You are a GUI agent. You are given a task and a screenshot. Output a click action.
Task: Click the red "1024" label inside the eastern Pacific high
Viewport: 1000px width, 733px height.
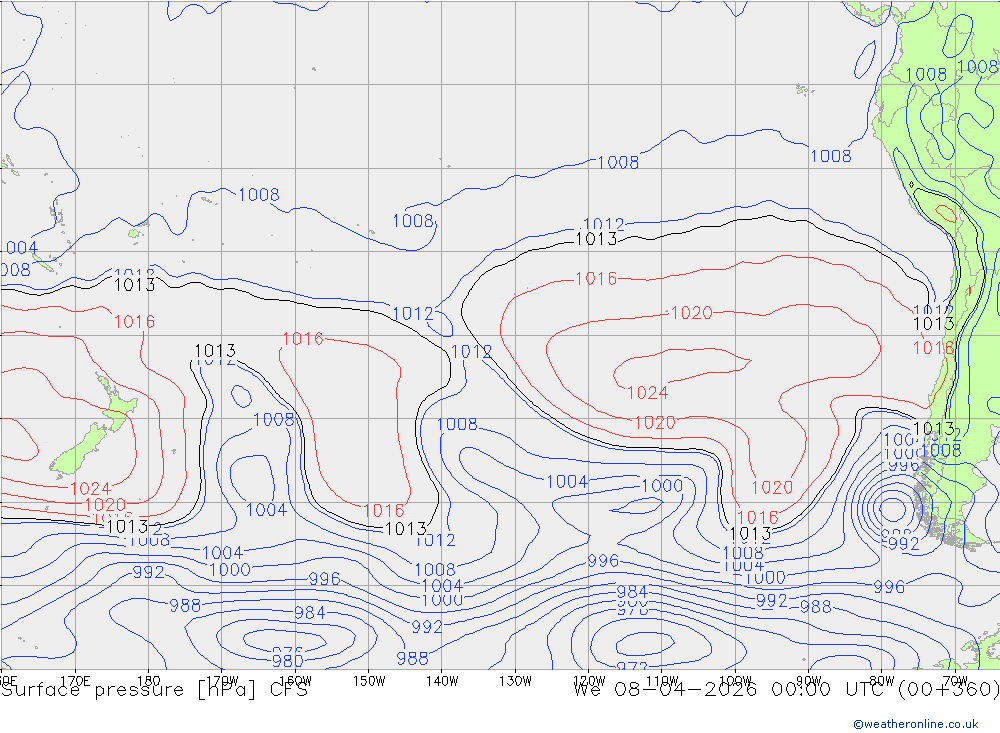click(x=647, y=392)
